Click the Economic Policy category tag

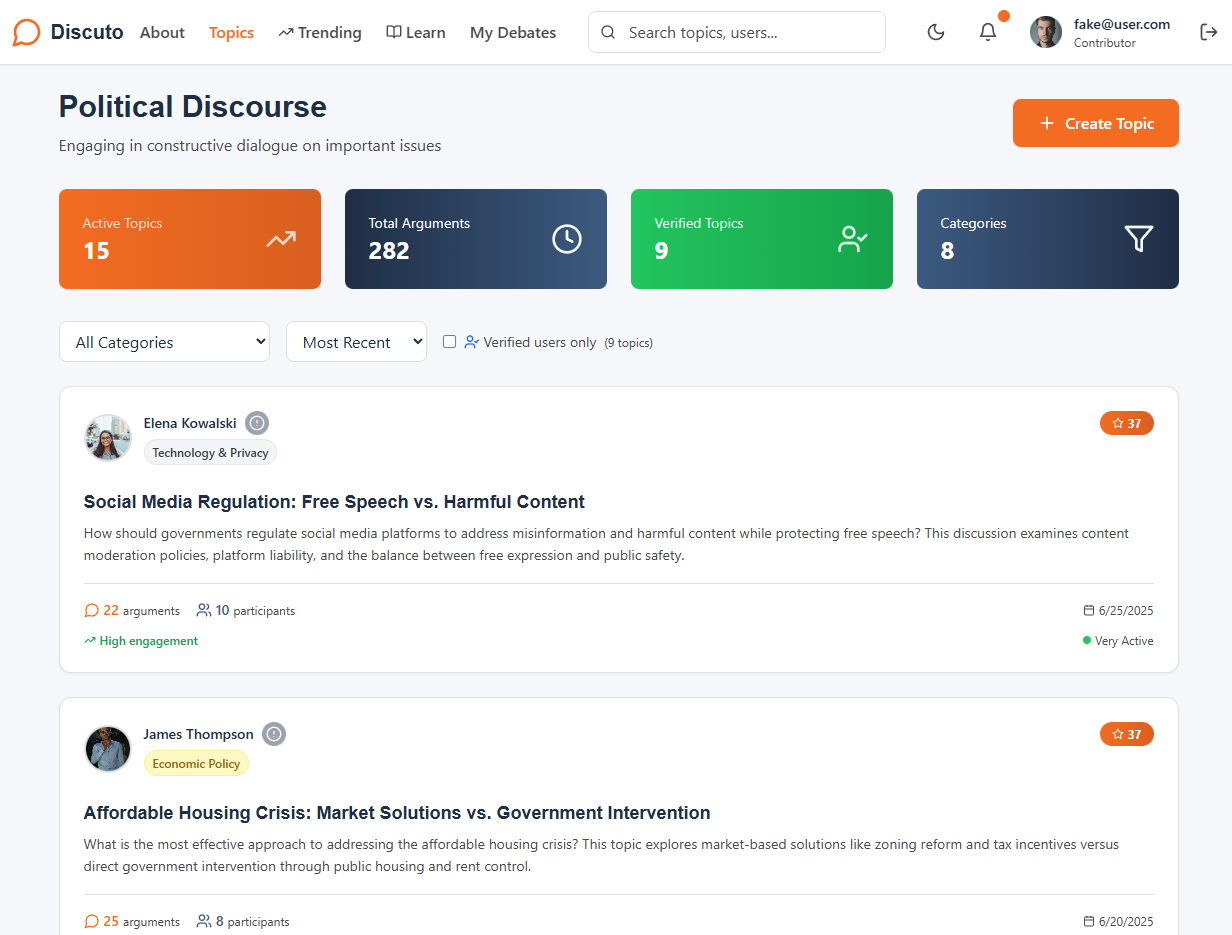tap(196, 764)
